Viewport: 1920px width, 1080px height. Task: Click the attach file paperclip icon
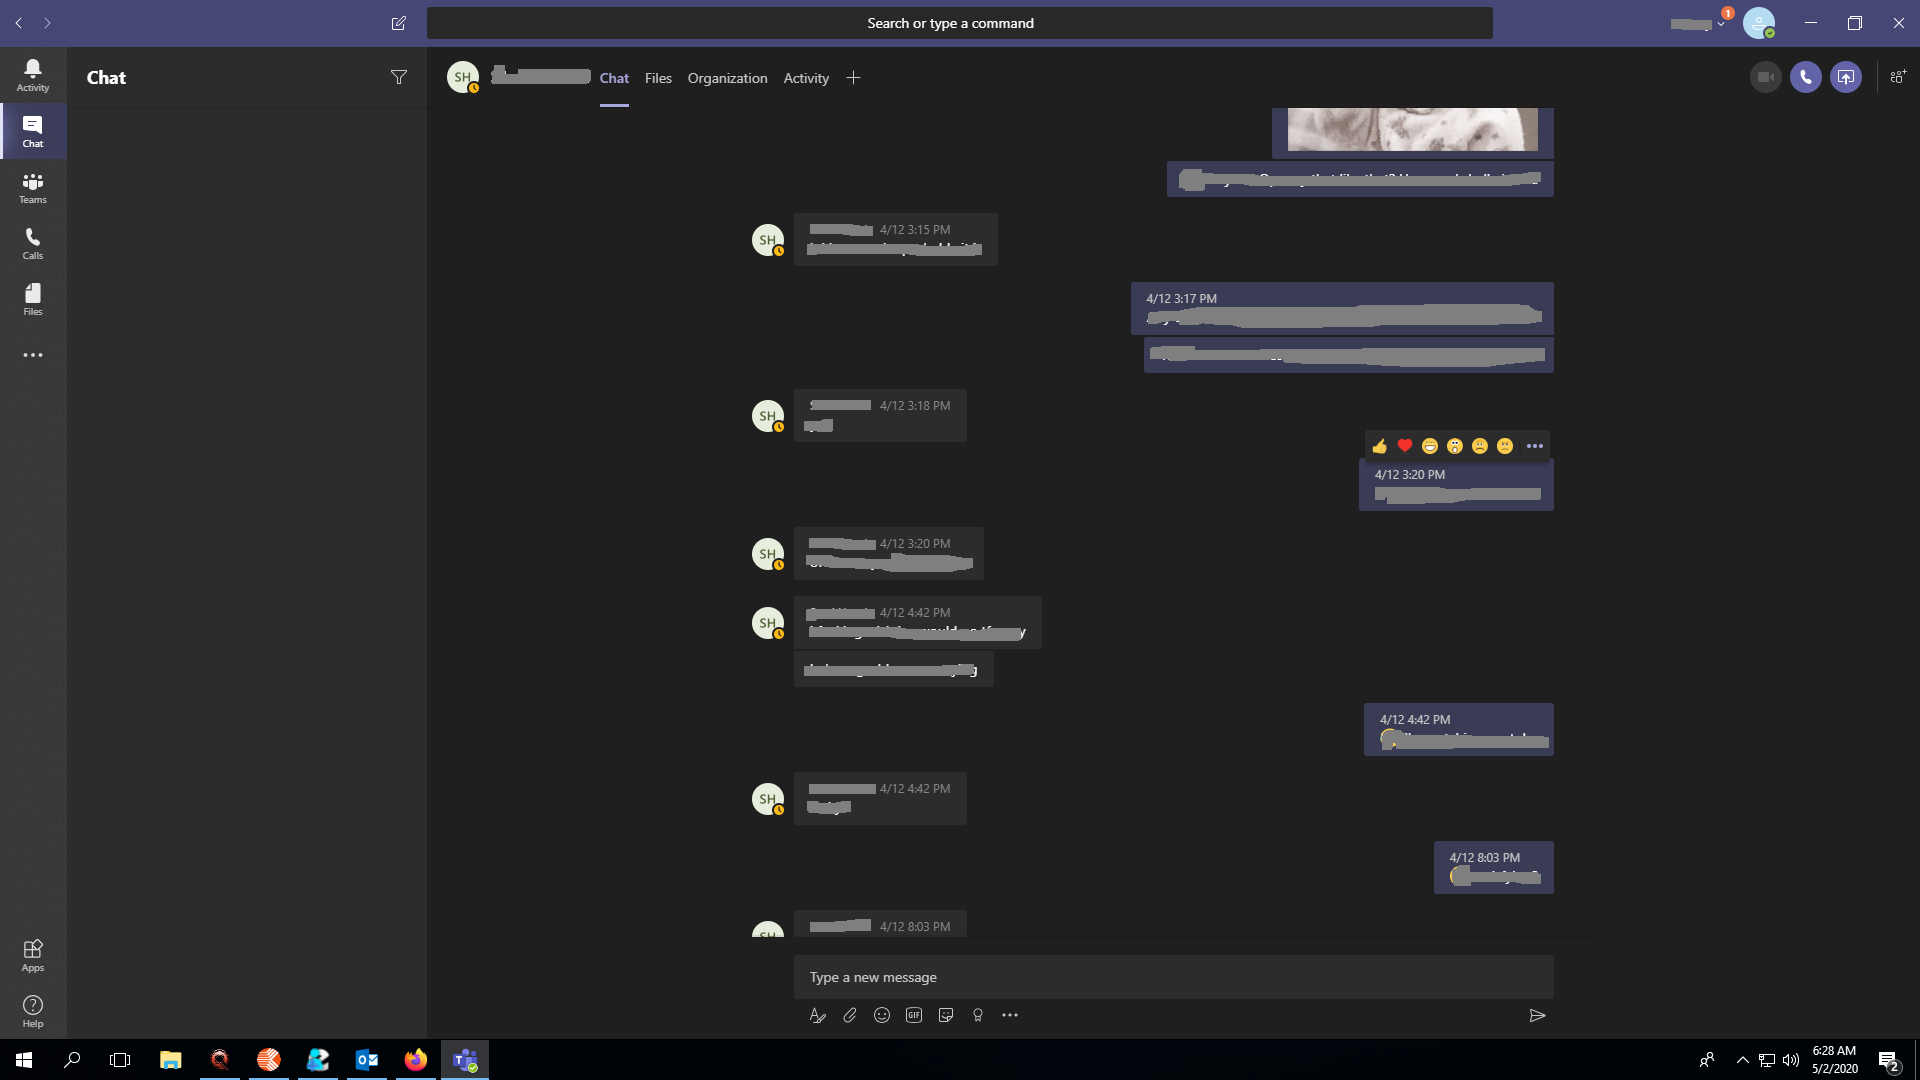tap(850, 1015)
